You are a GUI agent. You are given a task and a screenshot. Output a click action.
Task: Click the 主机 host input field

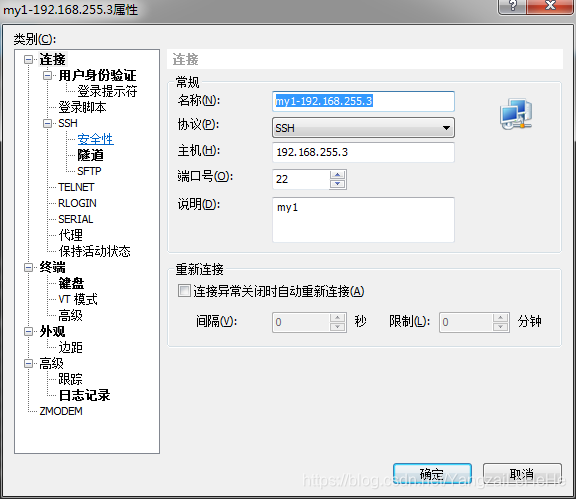363,152
